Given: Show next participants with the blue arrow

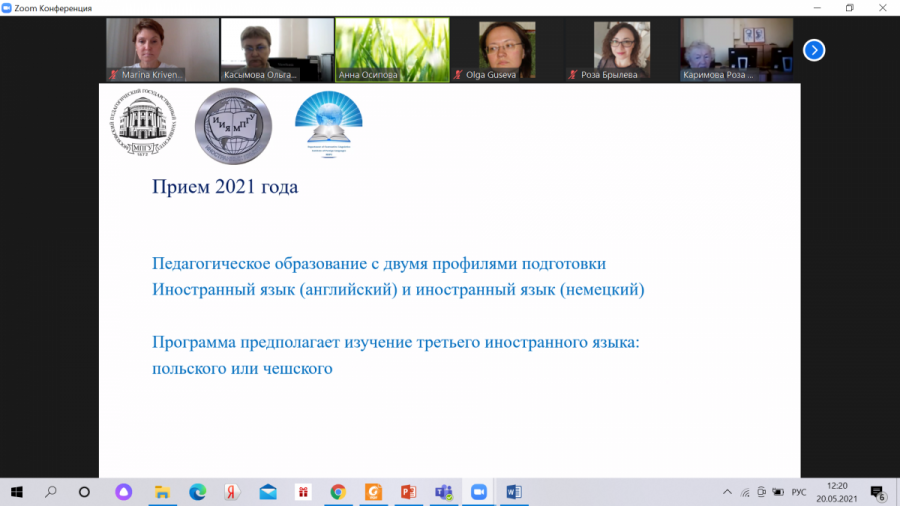Looking at the screenshot, I should pos(814,50).
